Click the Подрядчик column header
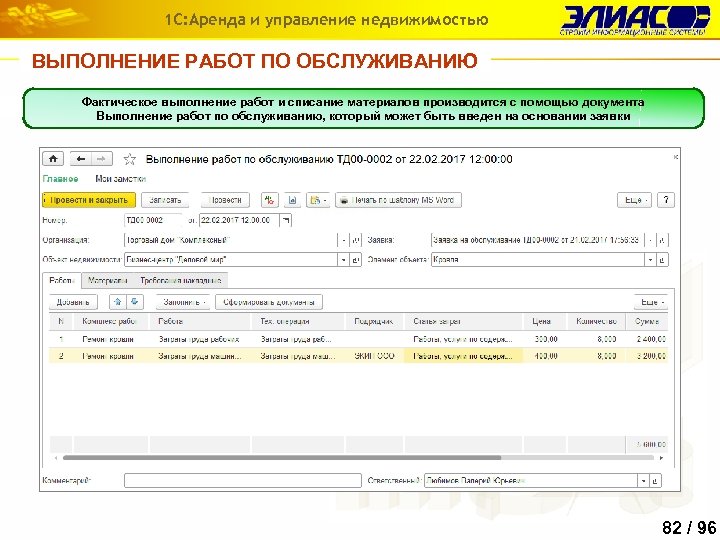This screenshot has width=720, height=540. pos(375,321)
